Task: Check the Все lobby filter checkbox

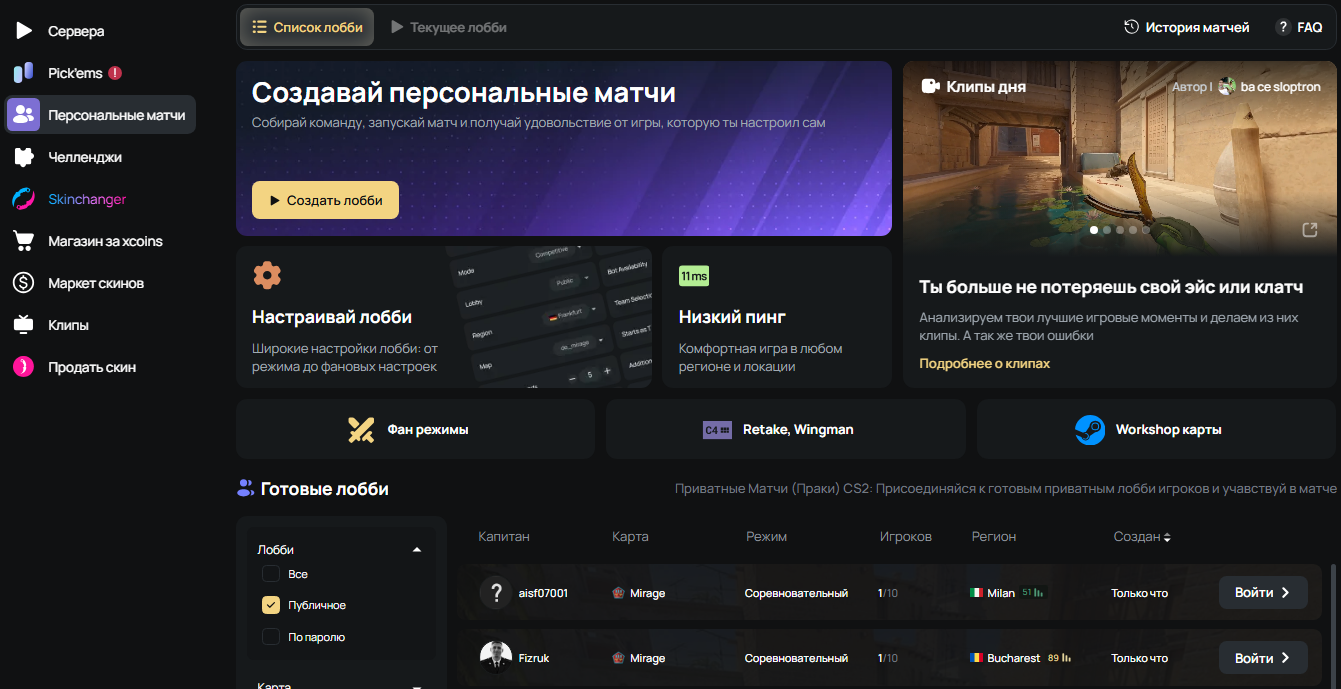Action: pyautogui.click(x=270, y=574)
